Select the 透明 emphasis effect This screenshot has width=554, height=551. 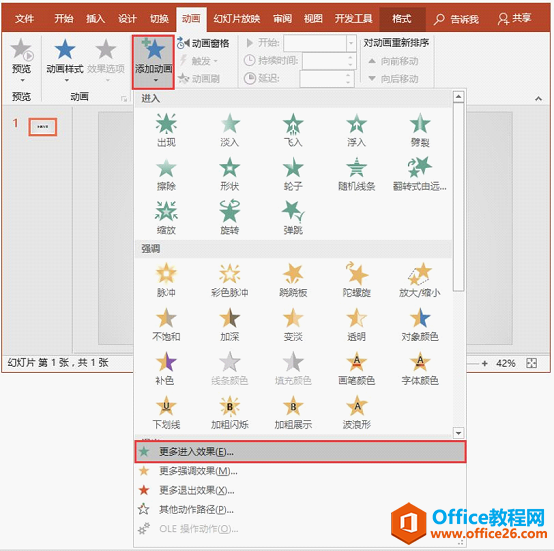click(x=356, y=324)
